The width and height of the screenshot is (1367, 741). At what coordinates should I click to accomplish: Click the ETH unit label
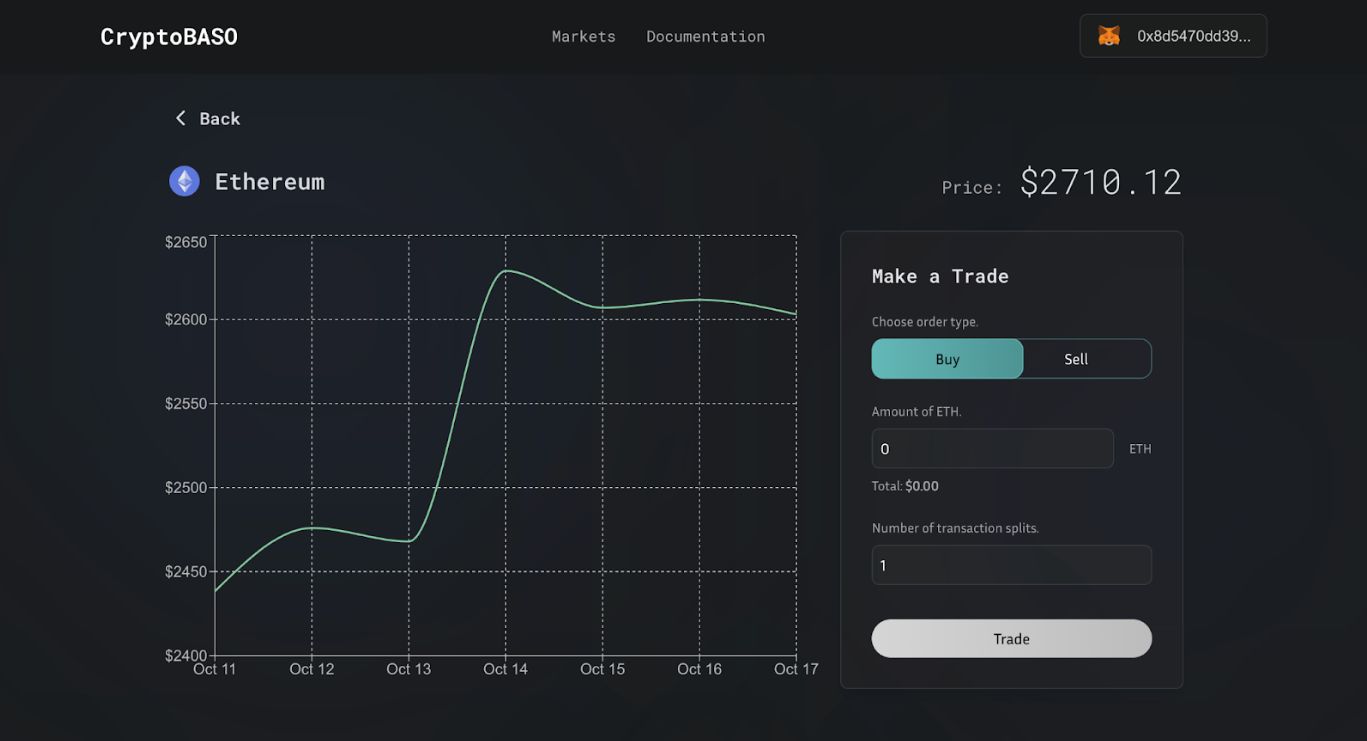coord(1140,449)
